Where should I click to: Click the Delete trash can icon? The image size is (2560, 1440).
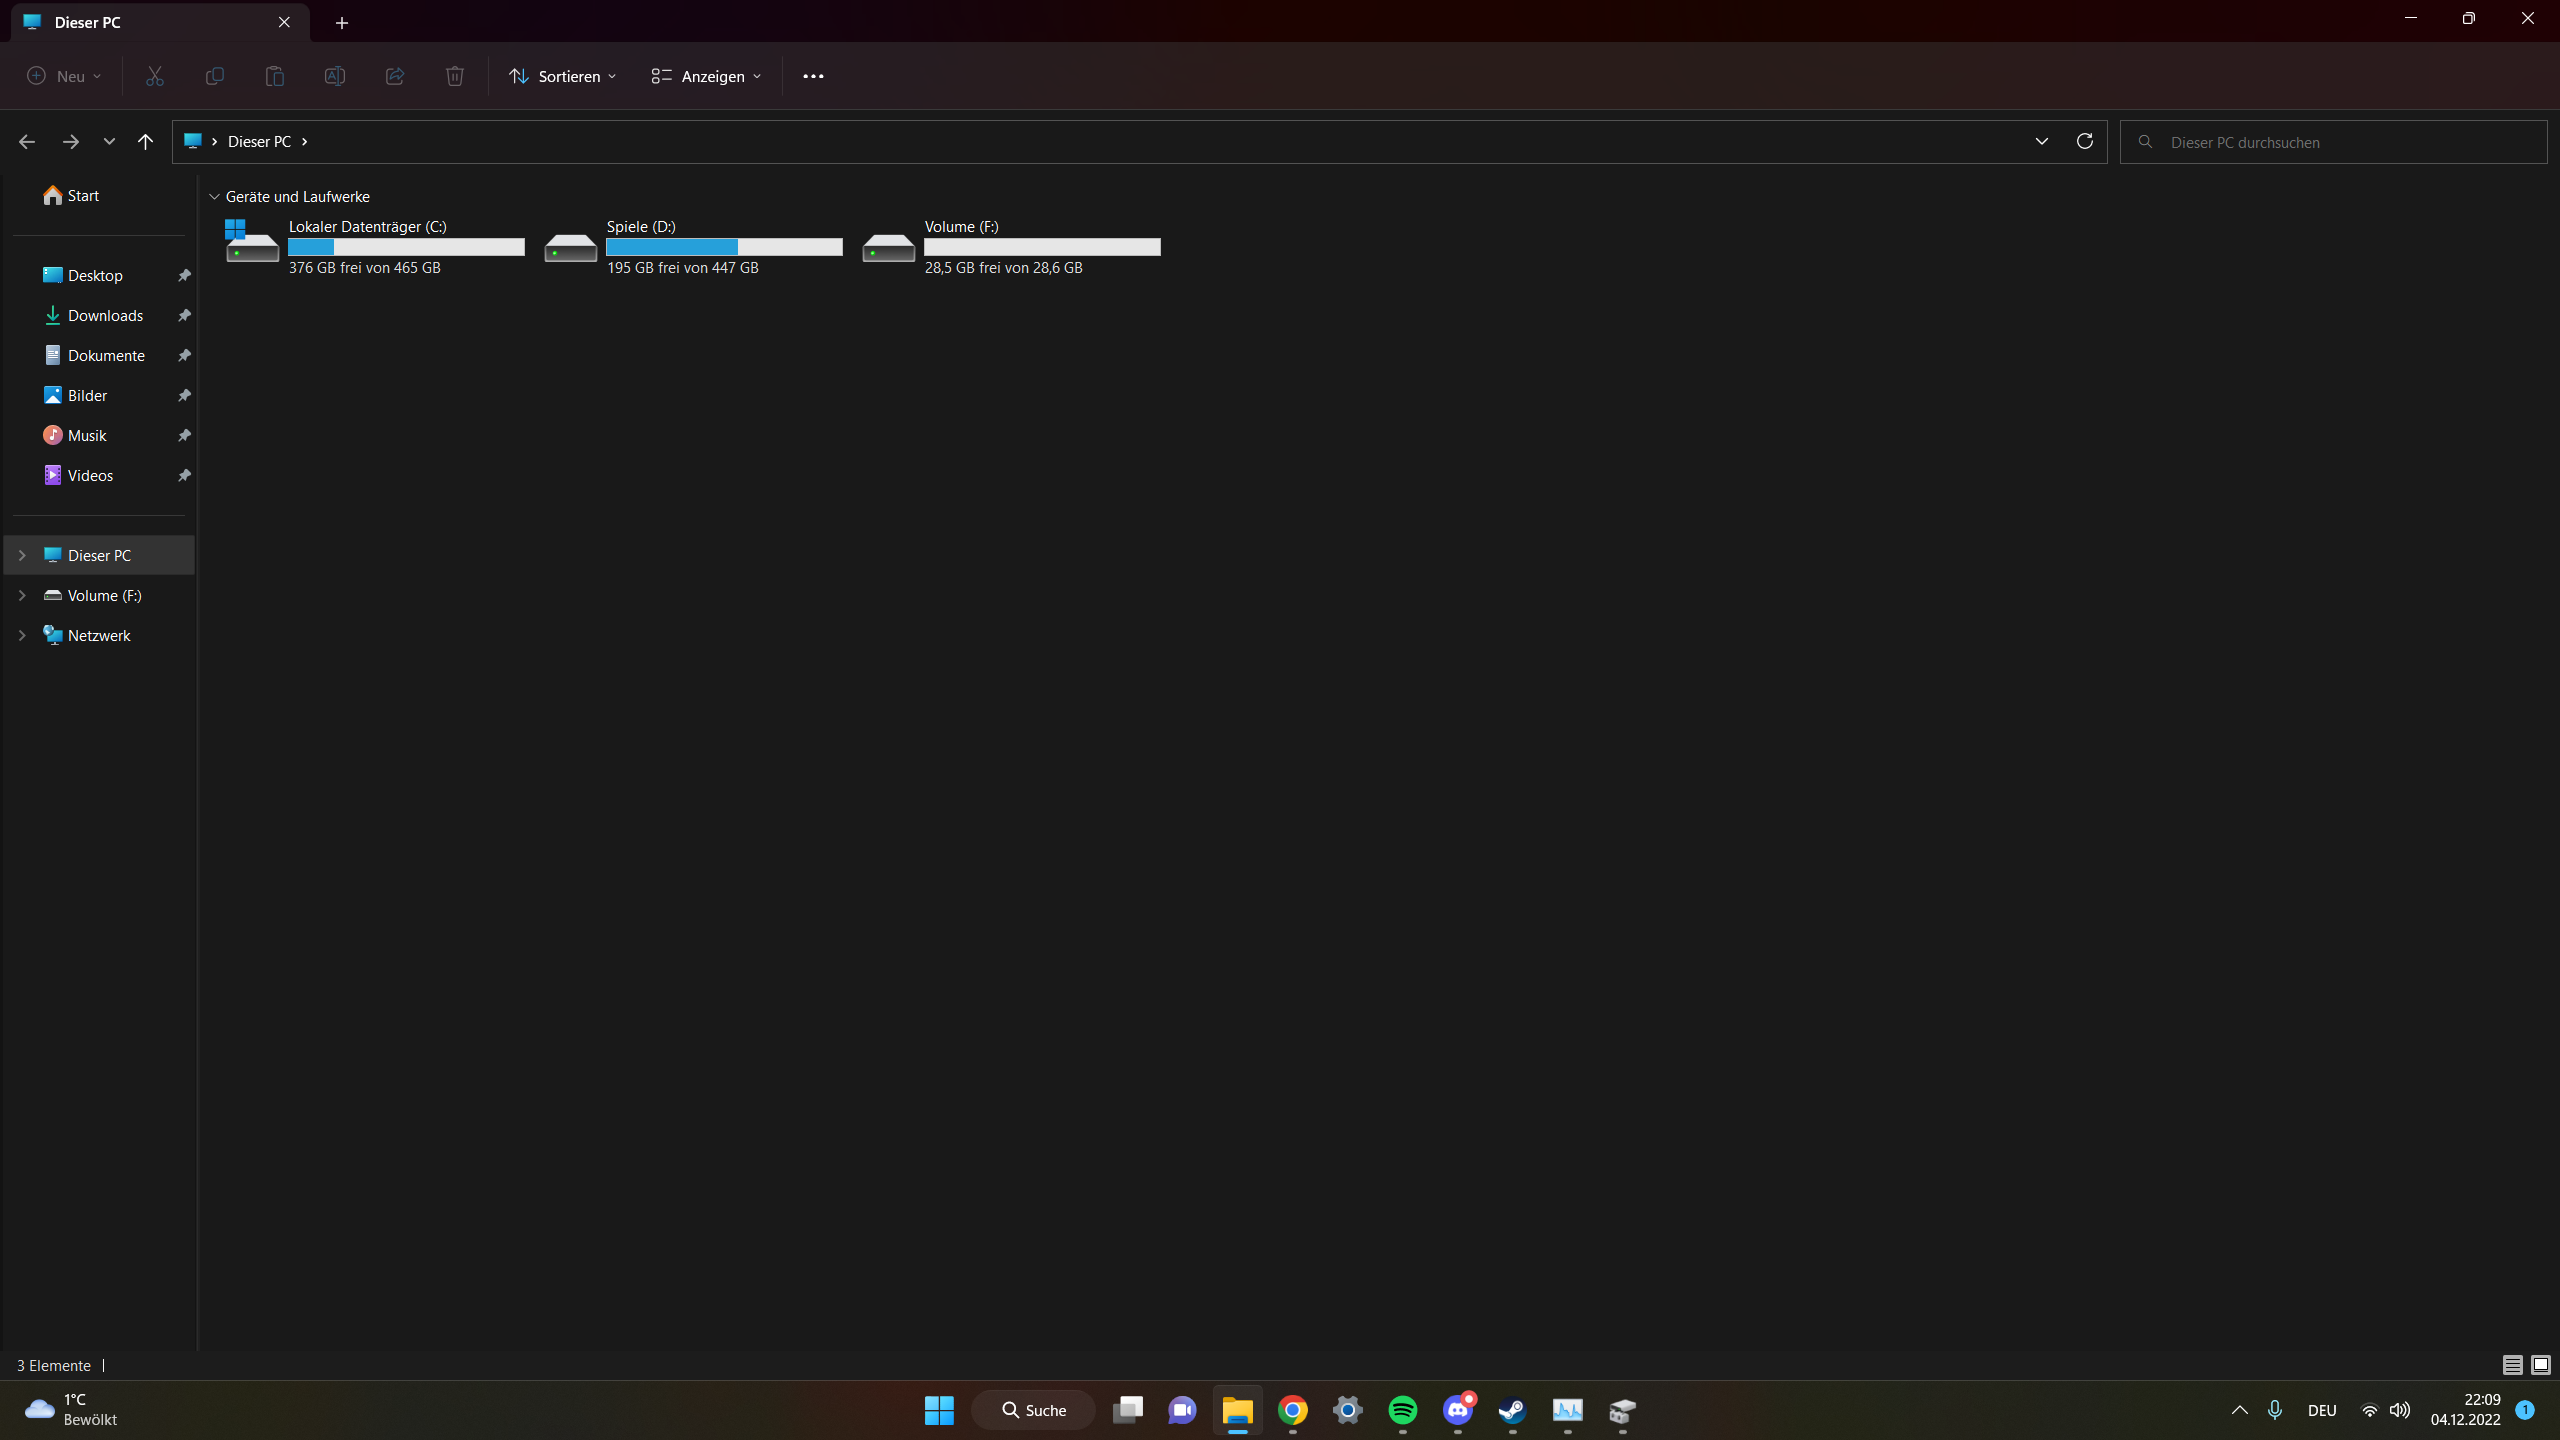click(455, 76)
